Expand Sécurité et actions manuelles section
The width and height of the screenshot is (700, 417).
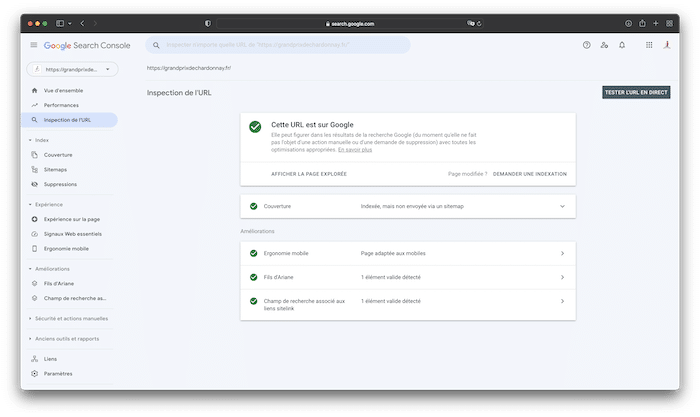pos(29,318)
